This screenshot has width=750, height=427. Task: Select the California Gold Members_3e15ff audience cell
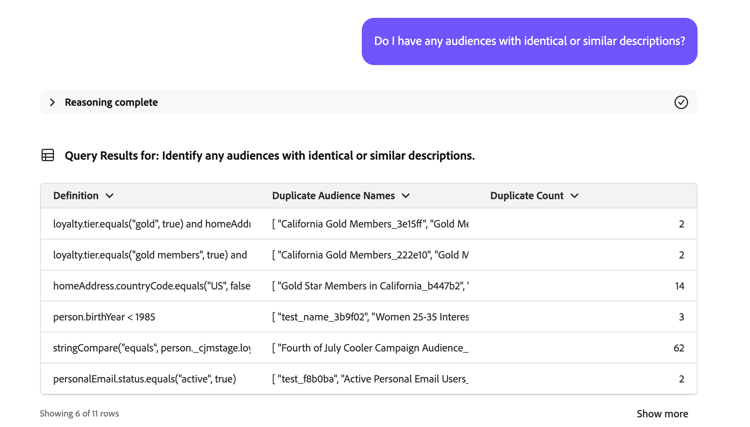pos(370,224)
